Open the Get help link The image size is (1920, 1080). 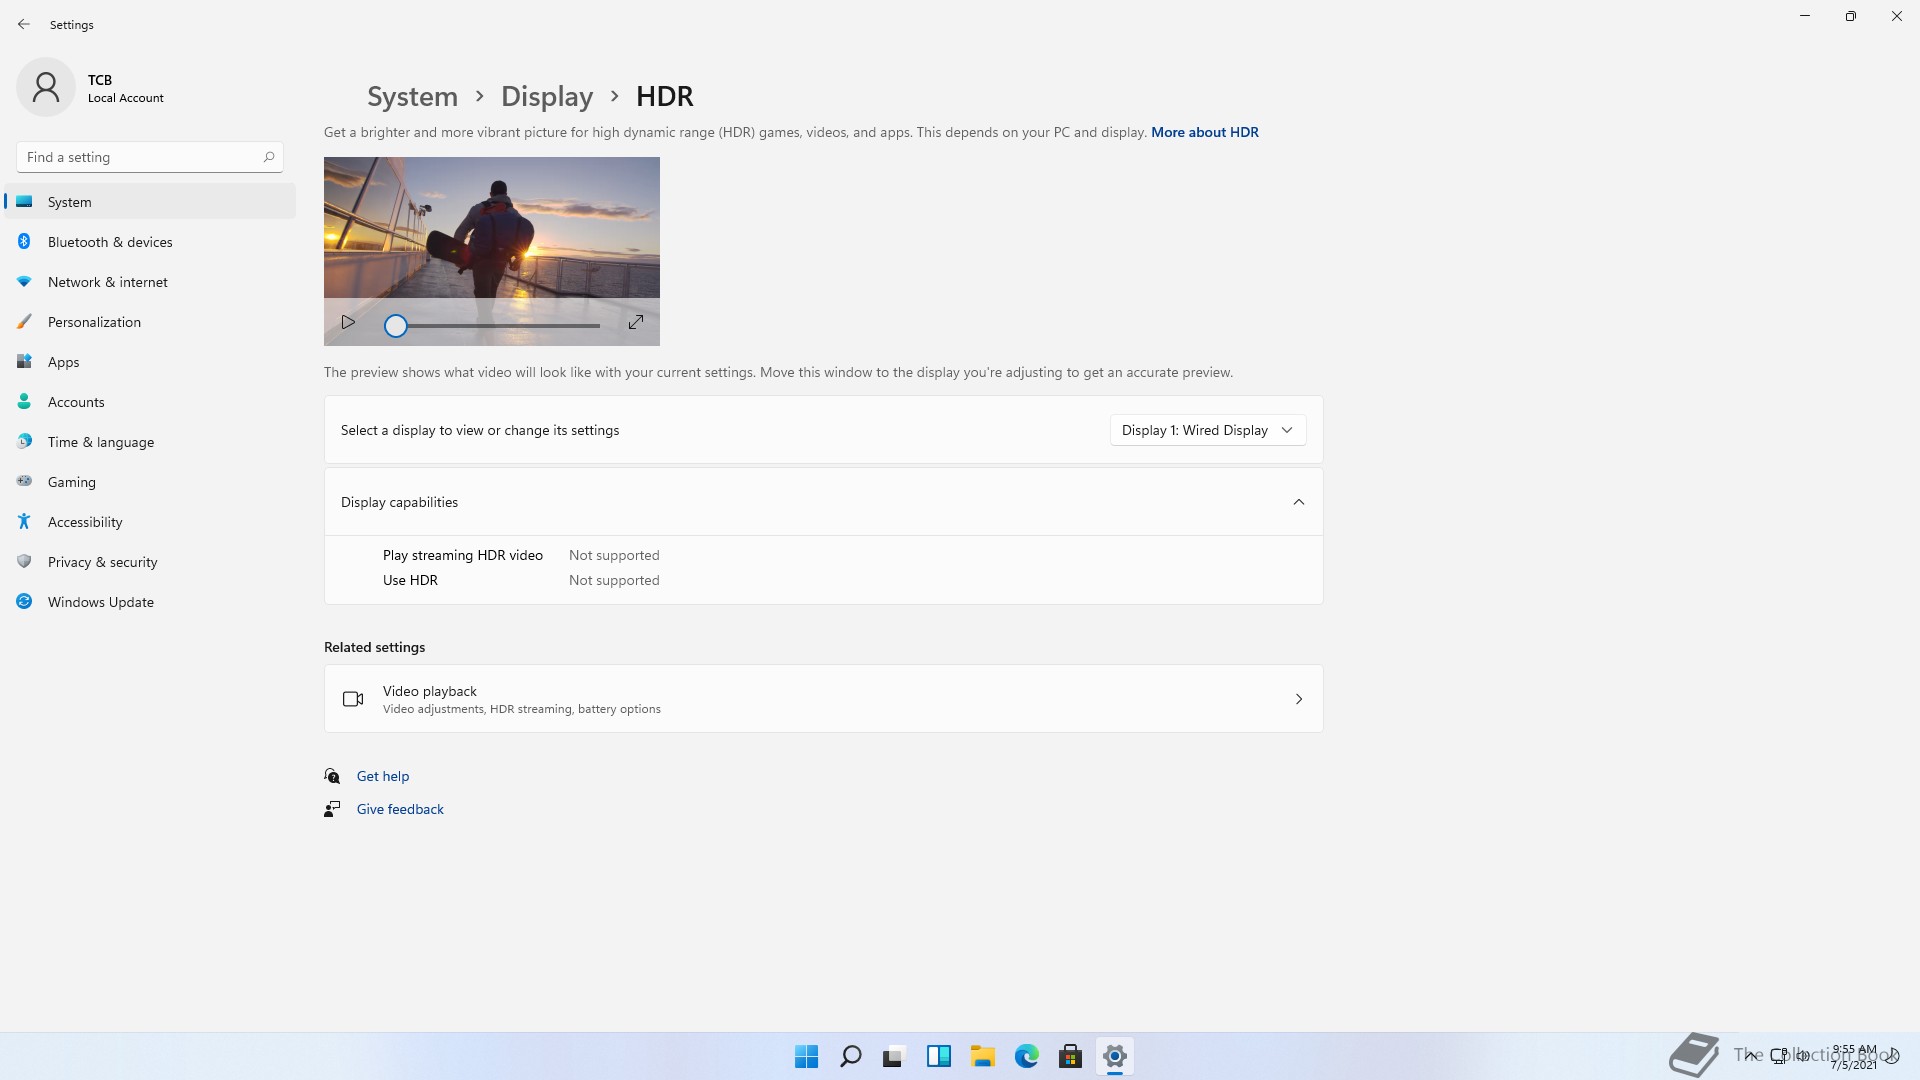click(x=383, y=776)
